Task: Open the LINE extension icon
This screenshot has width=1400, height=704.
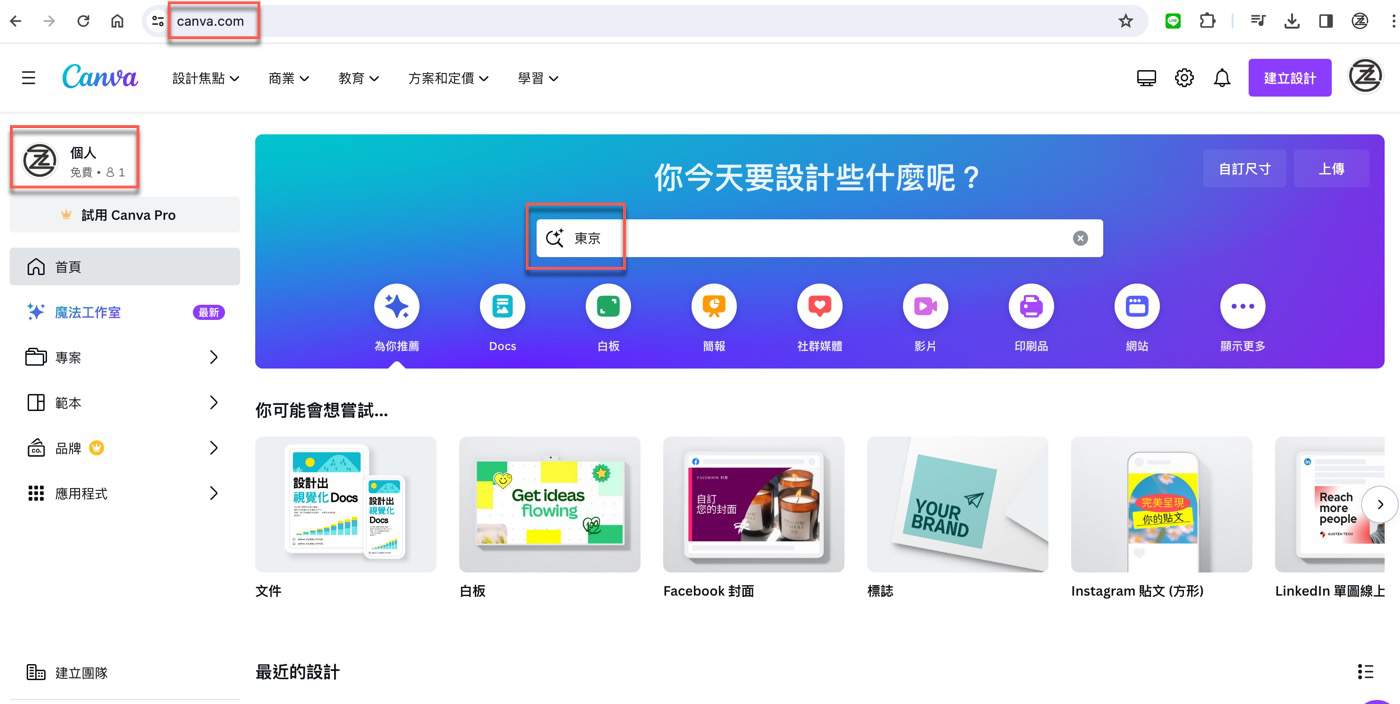Action: click(x=1174, y=21)
